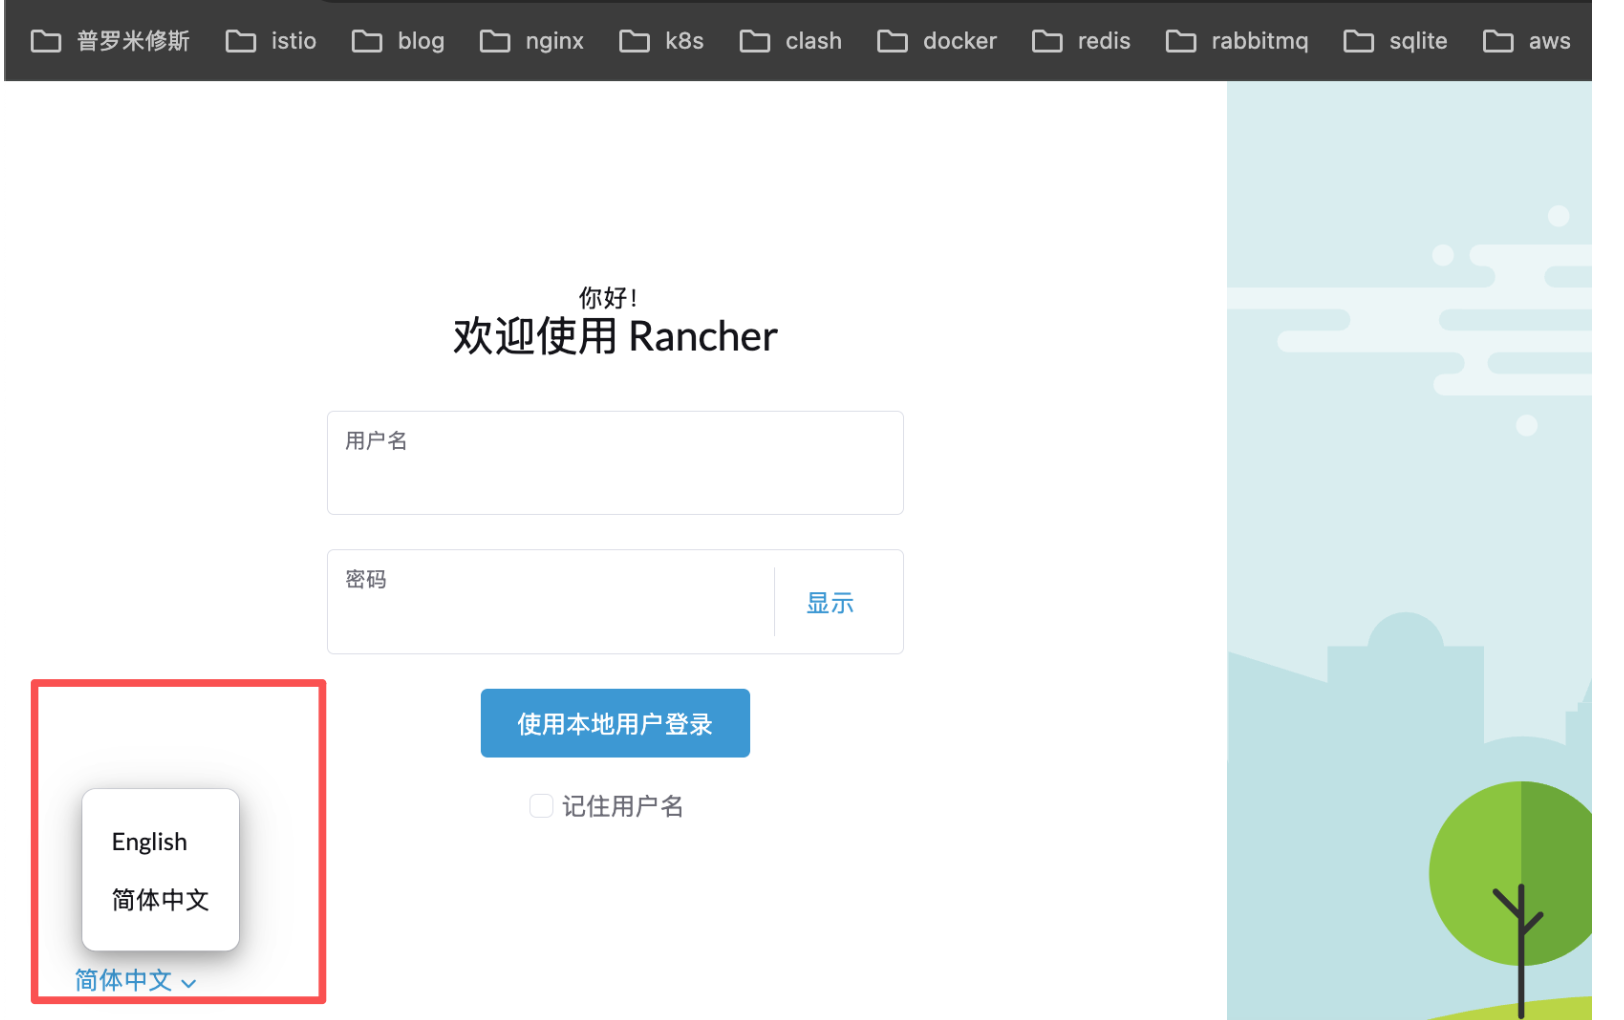Toggle password visibility with 显示
This screenshot has width=1624, height=1020.
[x=830, y=603]
